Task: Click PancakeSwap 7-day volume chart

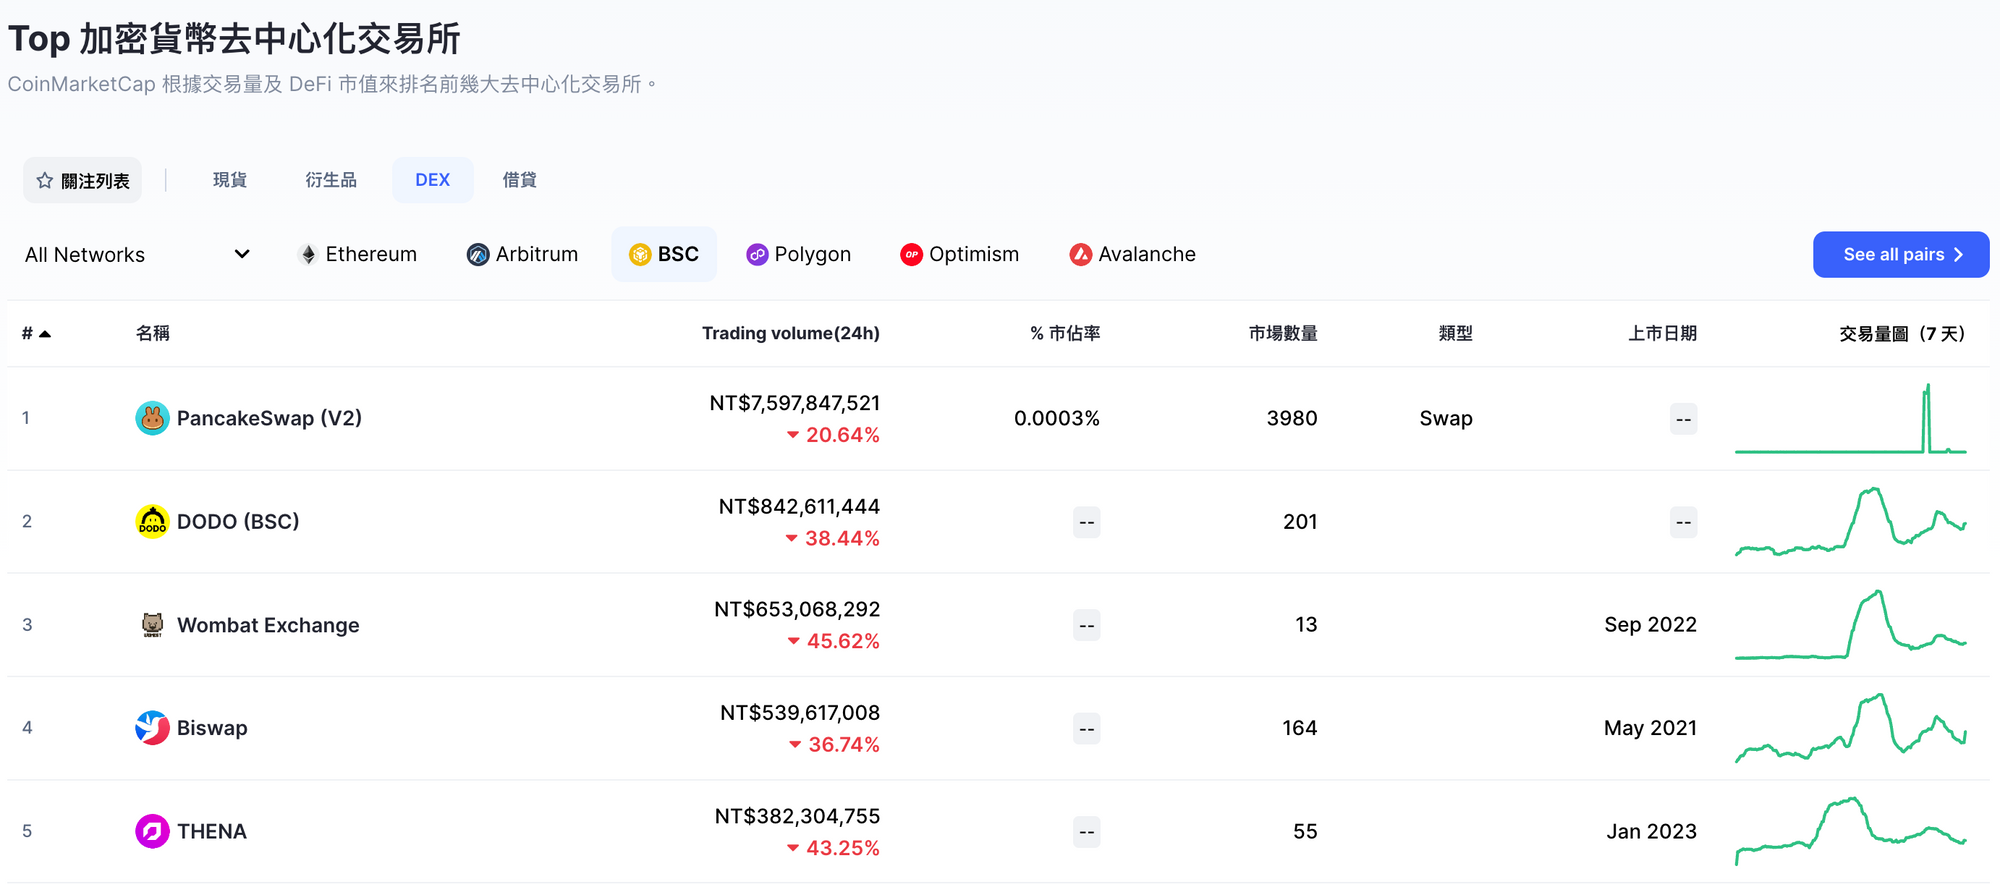Action: click(x=1851, y=418)
